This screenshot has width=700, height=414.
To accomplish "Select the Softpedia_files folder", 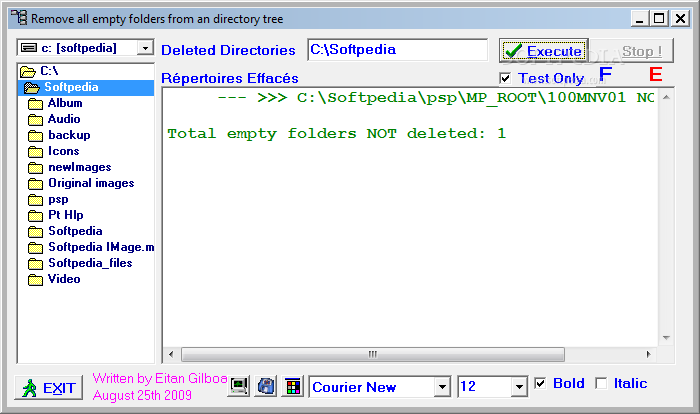I will (80, 263).
